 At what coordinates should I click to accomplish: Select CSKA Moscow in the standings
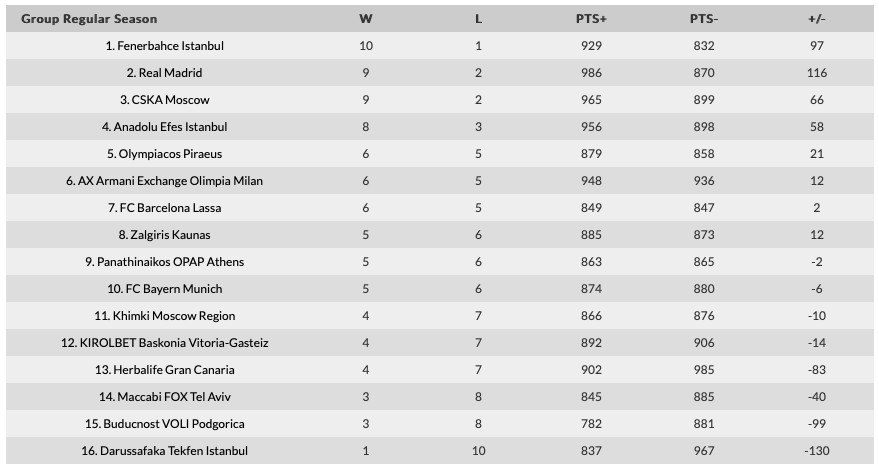click(171, 100)
